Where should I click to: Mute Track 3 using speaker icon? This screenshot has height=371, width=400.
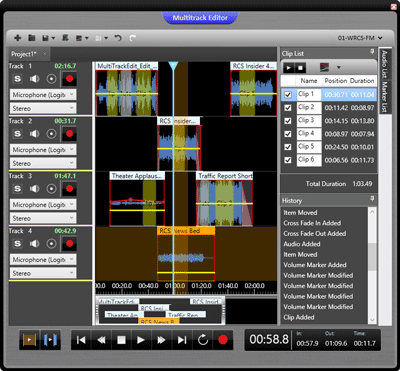[x=34, y=189]
